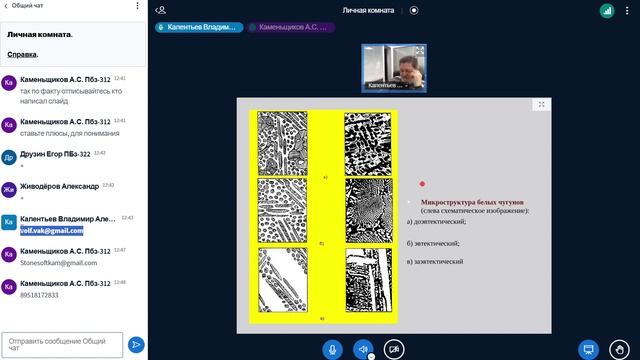This screenshot has width=640, height=360.
Task: Select Каменьщиков А.С. participant tab
Action: (291, 27)
